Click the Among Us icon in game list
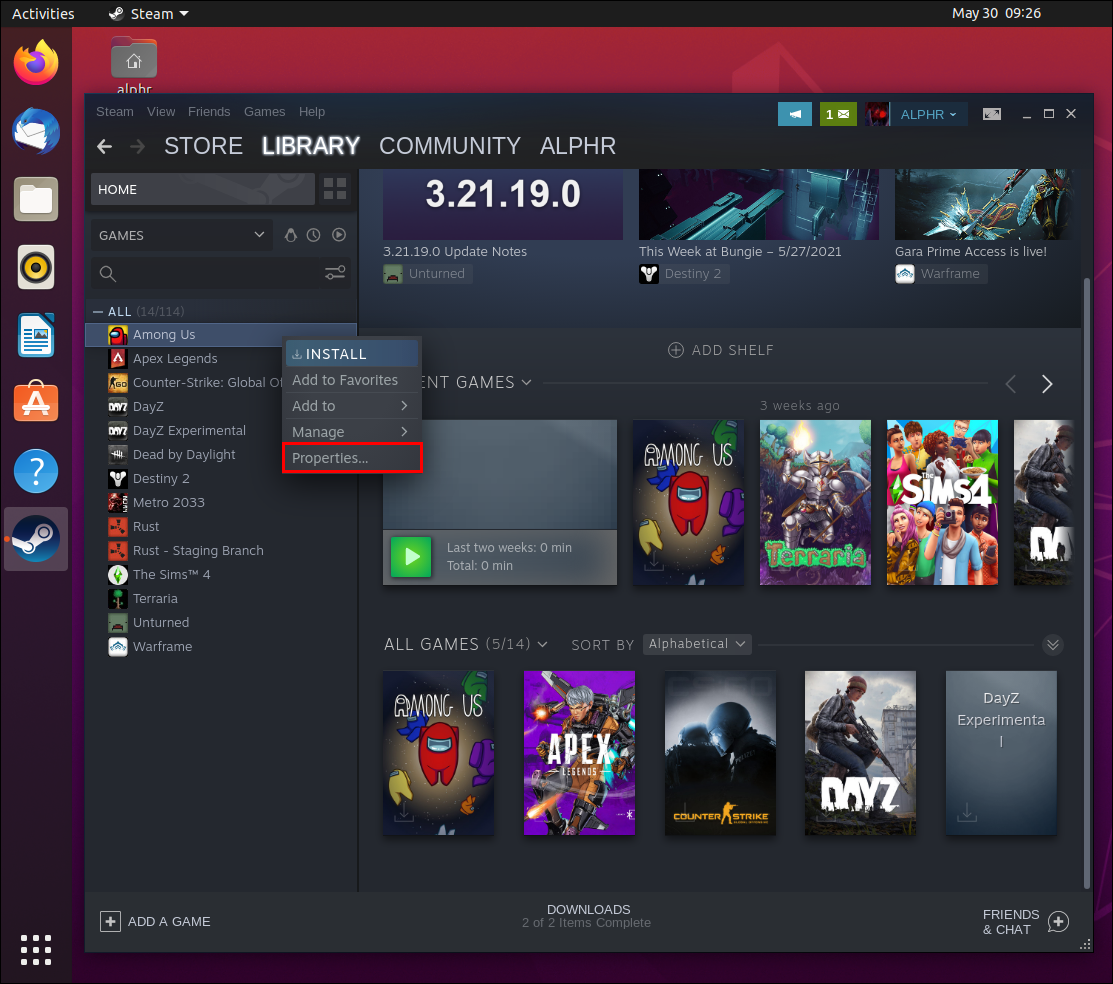The height and width of the screenshot is (984, 1113). (x=118, y=334)
